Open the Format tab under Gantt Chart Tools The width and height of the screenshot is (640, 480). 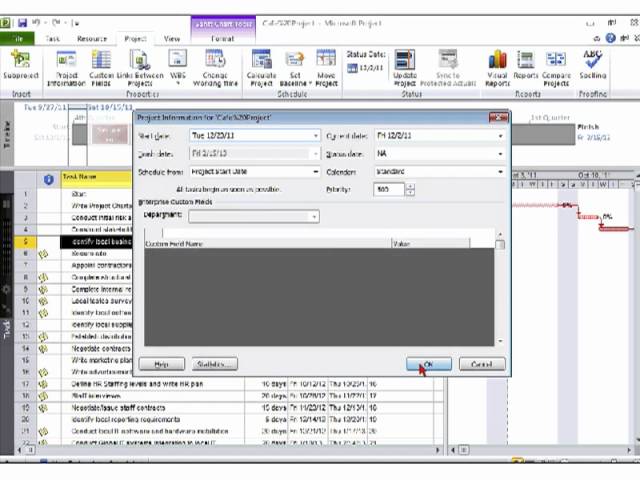pos(223,38)
